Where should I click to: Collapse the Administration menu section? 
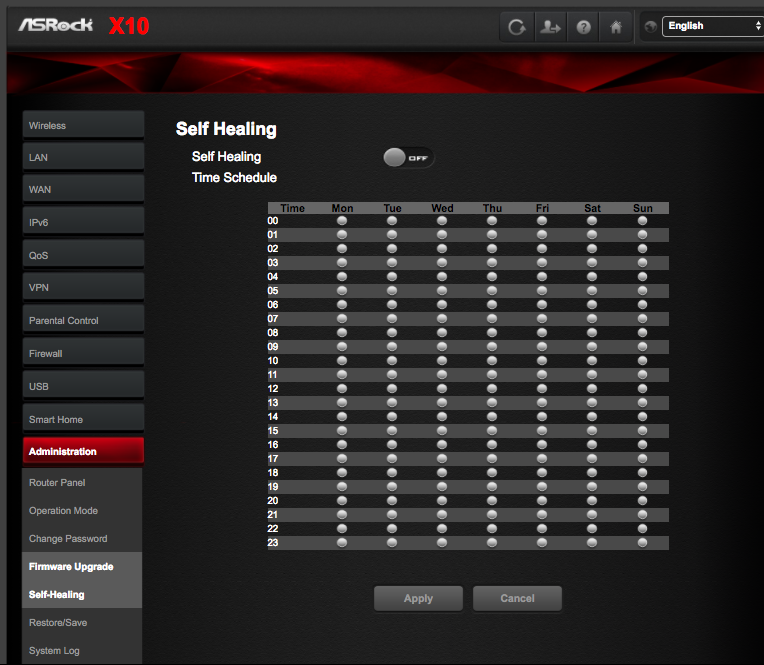click(x=83, y=451)
